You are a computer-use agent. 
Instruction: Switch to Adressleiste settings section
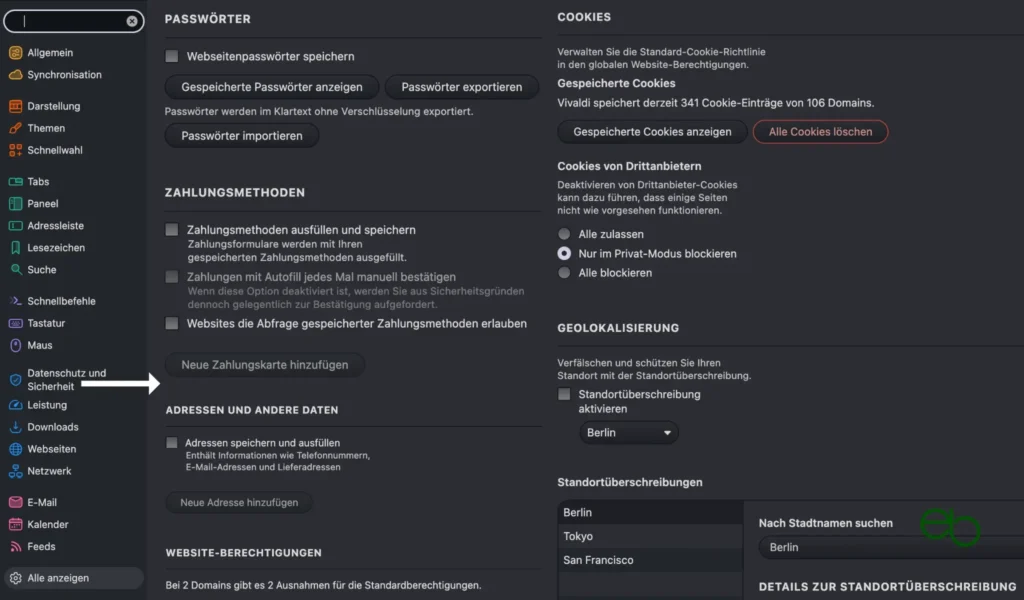pyautogui.click(x=55, y=225)
